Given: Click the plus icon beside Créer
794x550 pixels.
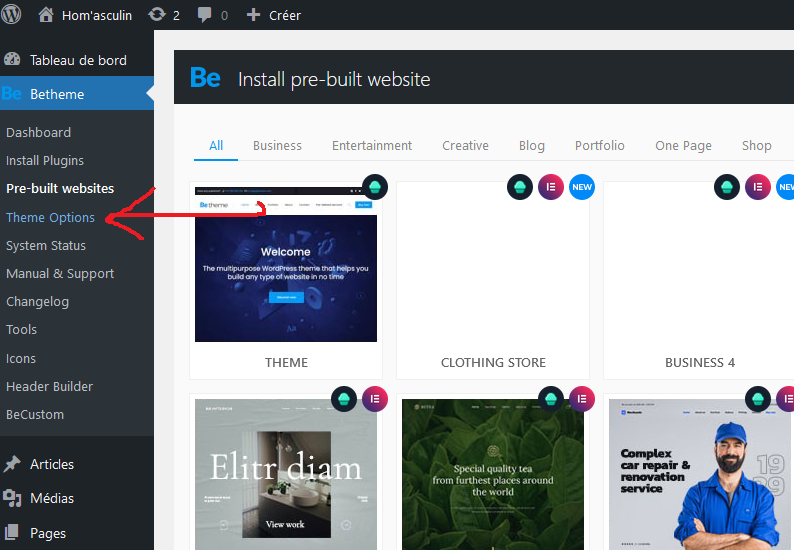Looking at the screenshot, I should click(253, 15).
